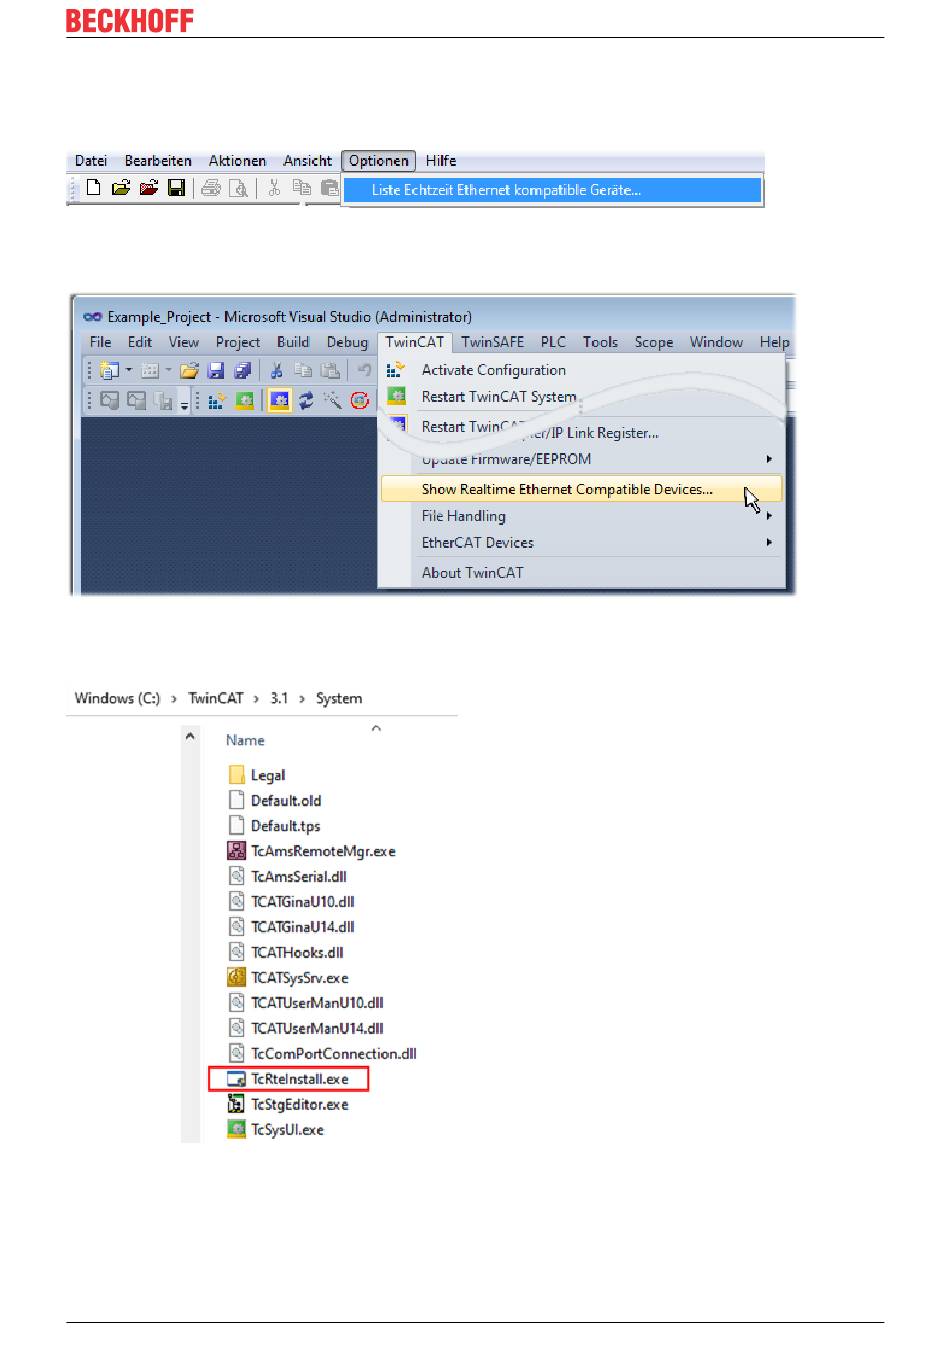Click the breadcrumb chevron after TwinCAT

pyautogui.click(x=256, y=698)
